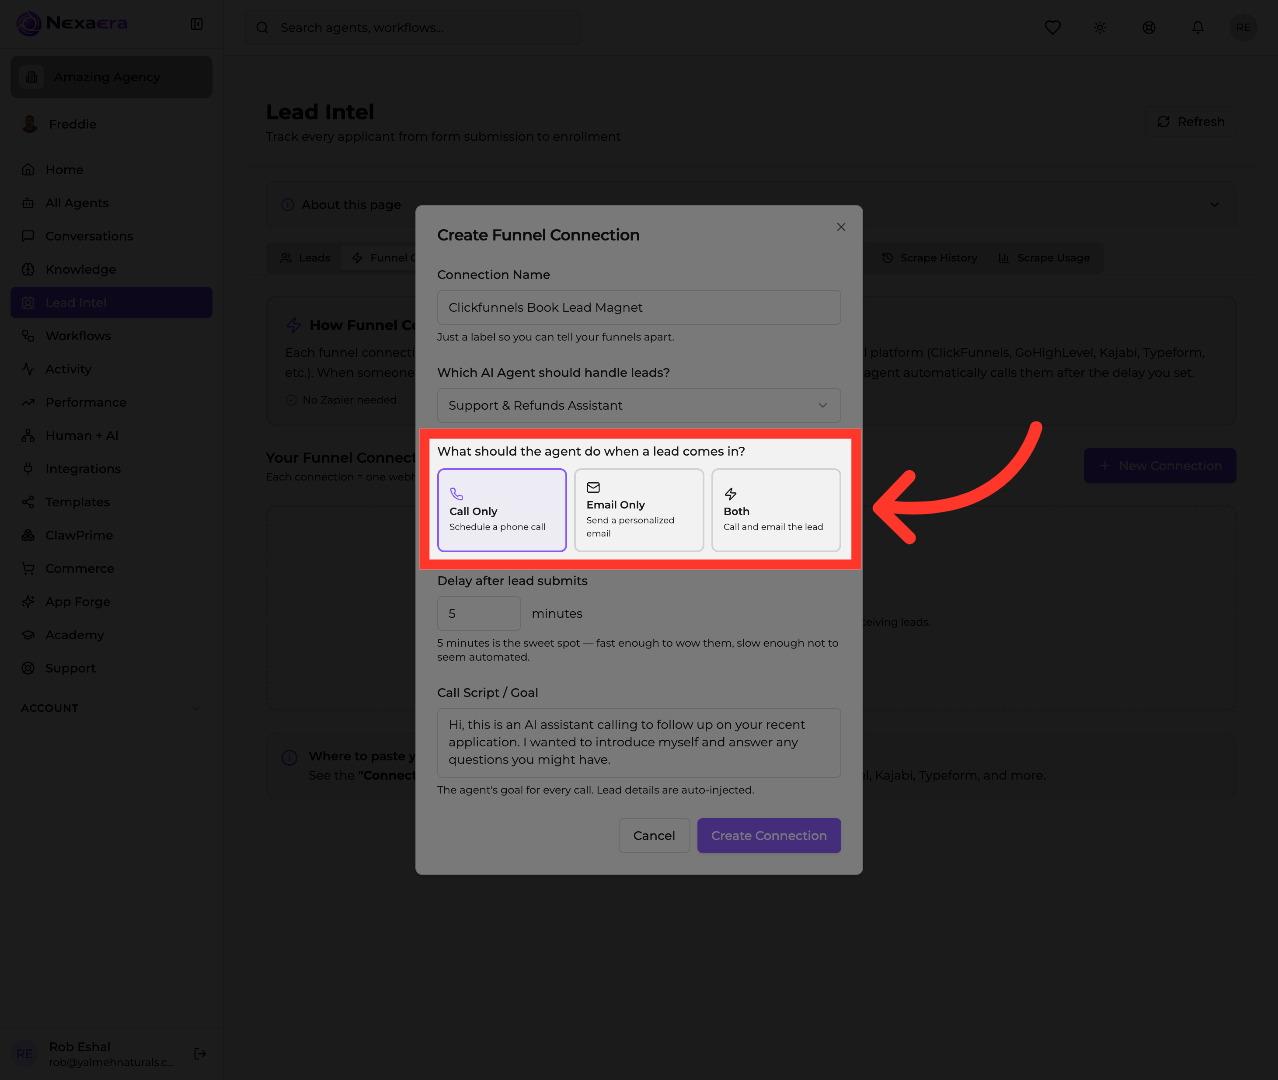1278x1080 pixels.
Task: Close the Create Funnel Connection dialog
Action: pos(841,227)
